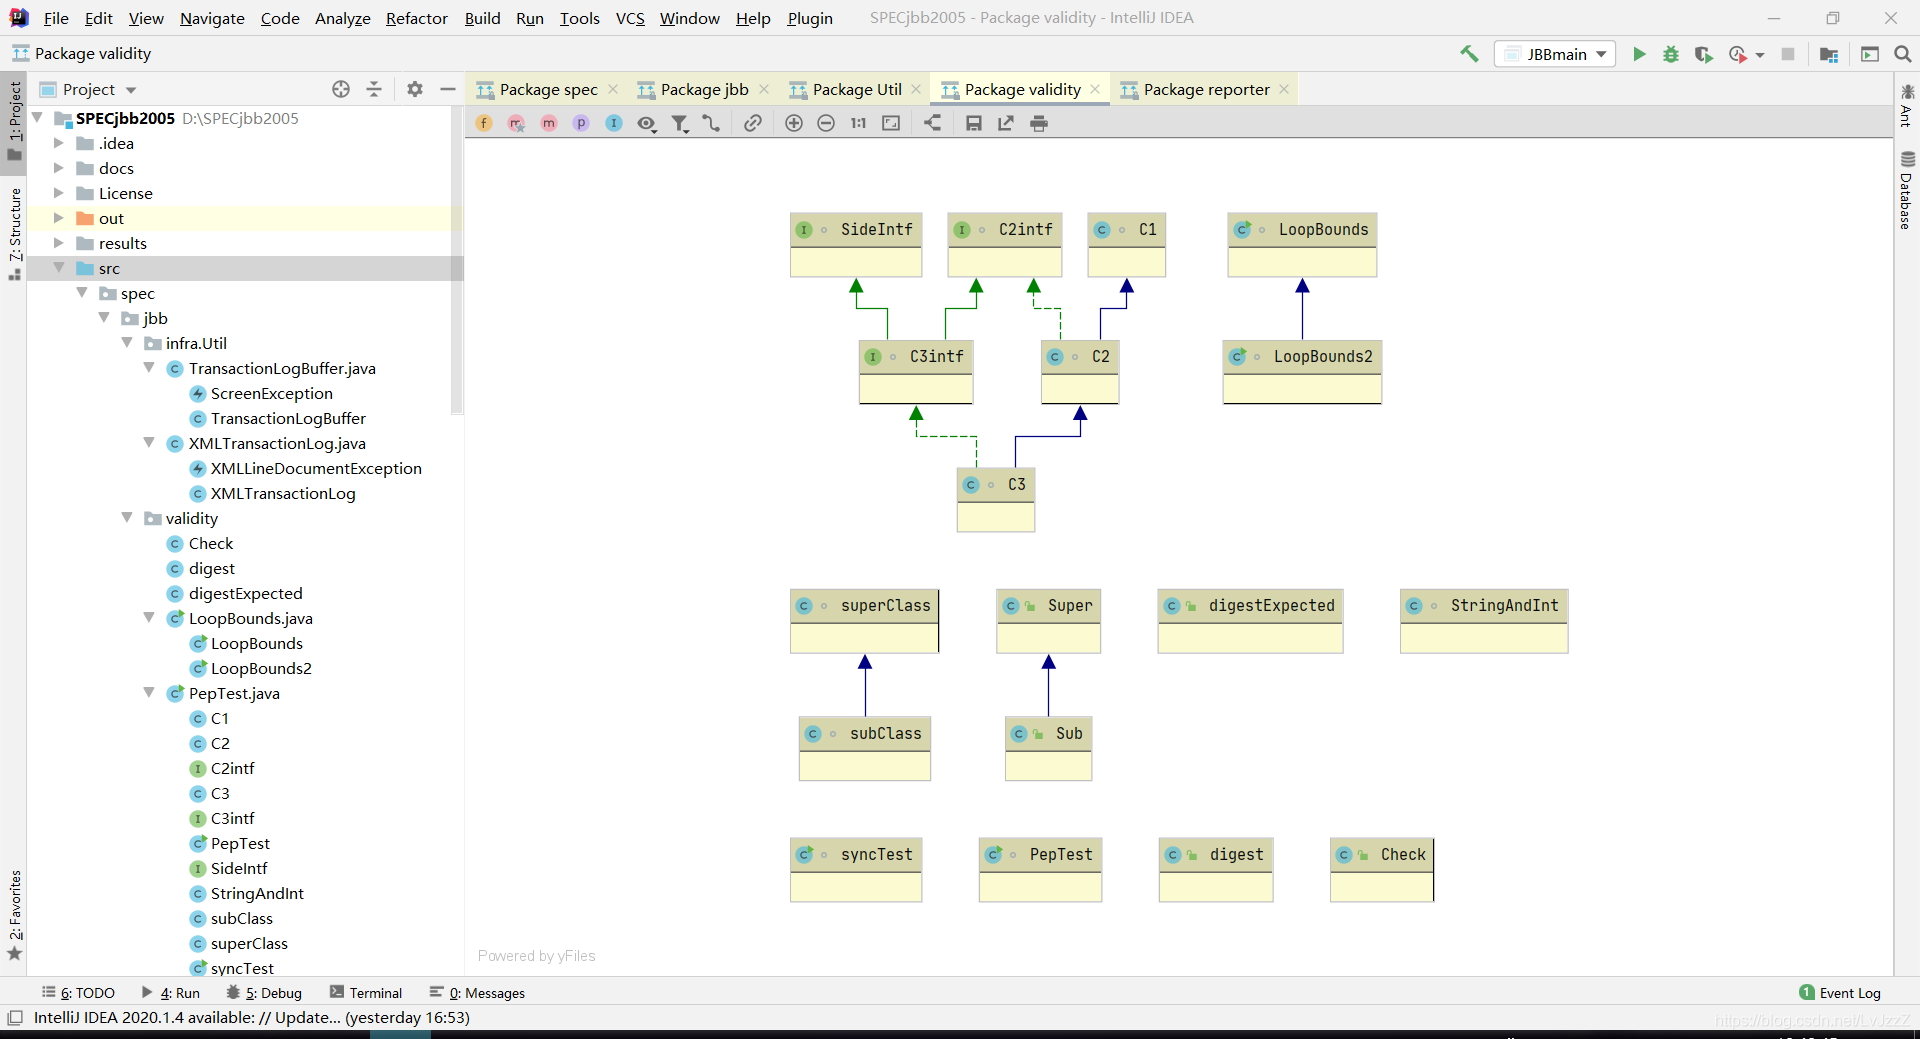Open the Debug tool window

[x=264, y=993]
